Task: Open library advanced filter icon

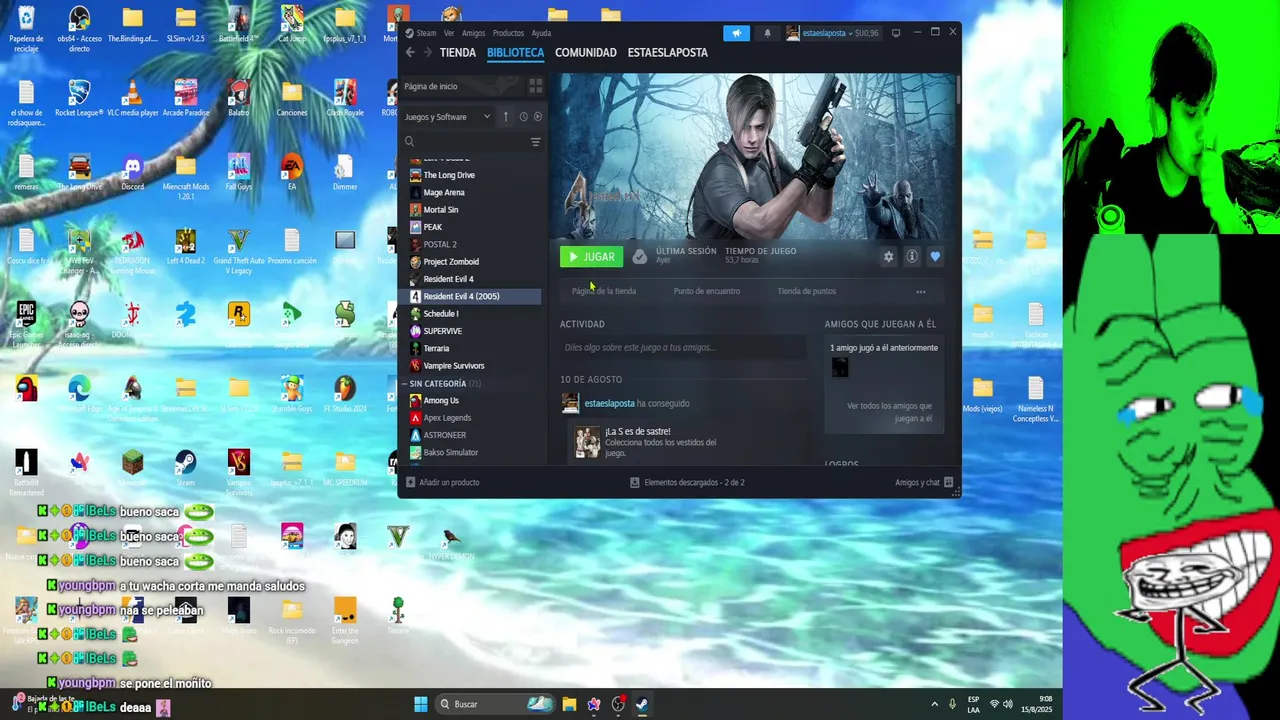Action: click(535, 142)
